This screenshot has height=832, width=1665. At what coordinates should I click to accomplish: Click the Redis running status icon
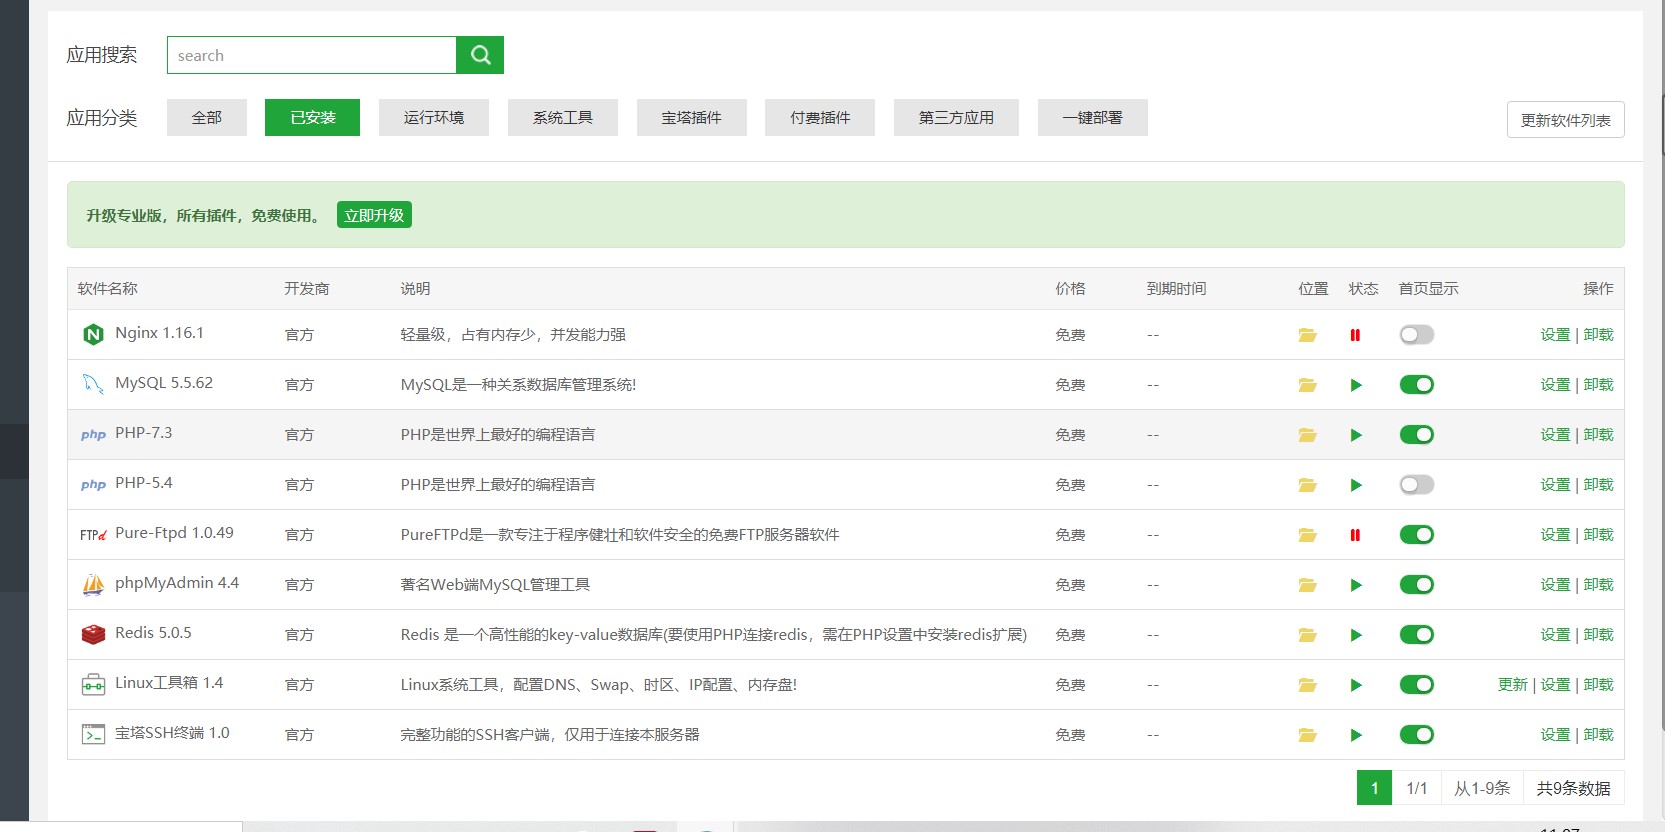coord(1356,635)
